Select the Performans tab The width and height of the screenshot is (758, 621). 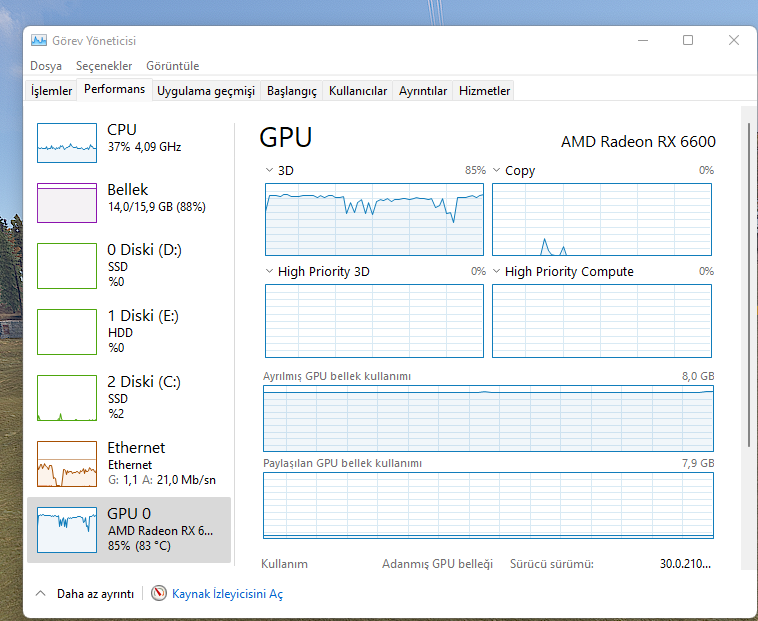tap(115, 89)
